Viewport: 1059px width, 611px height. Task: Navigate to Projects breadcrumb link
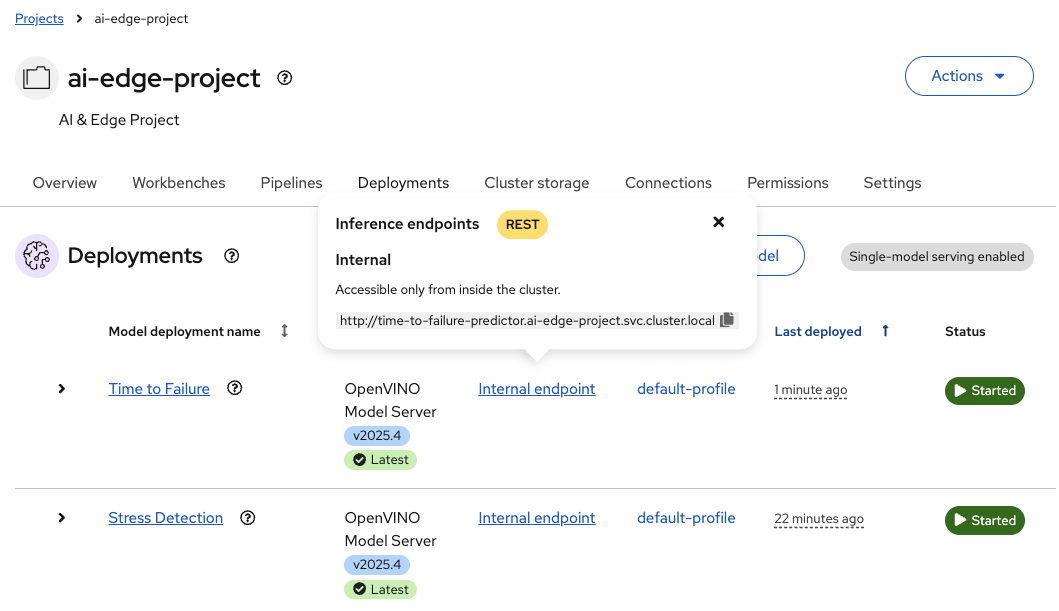pyautogui.click(x=39, y=18)
